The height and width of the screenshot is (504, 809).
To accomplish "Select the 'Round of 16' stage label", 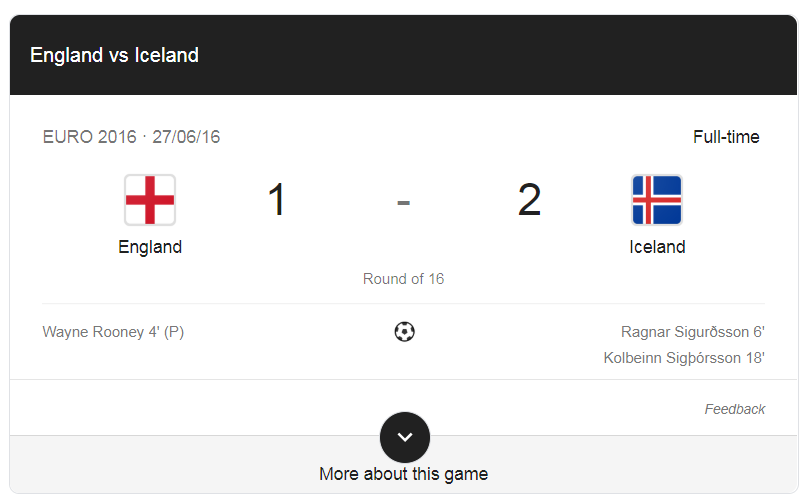I will pyautogui.click(x=403, y=279).
